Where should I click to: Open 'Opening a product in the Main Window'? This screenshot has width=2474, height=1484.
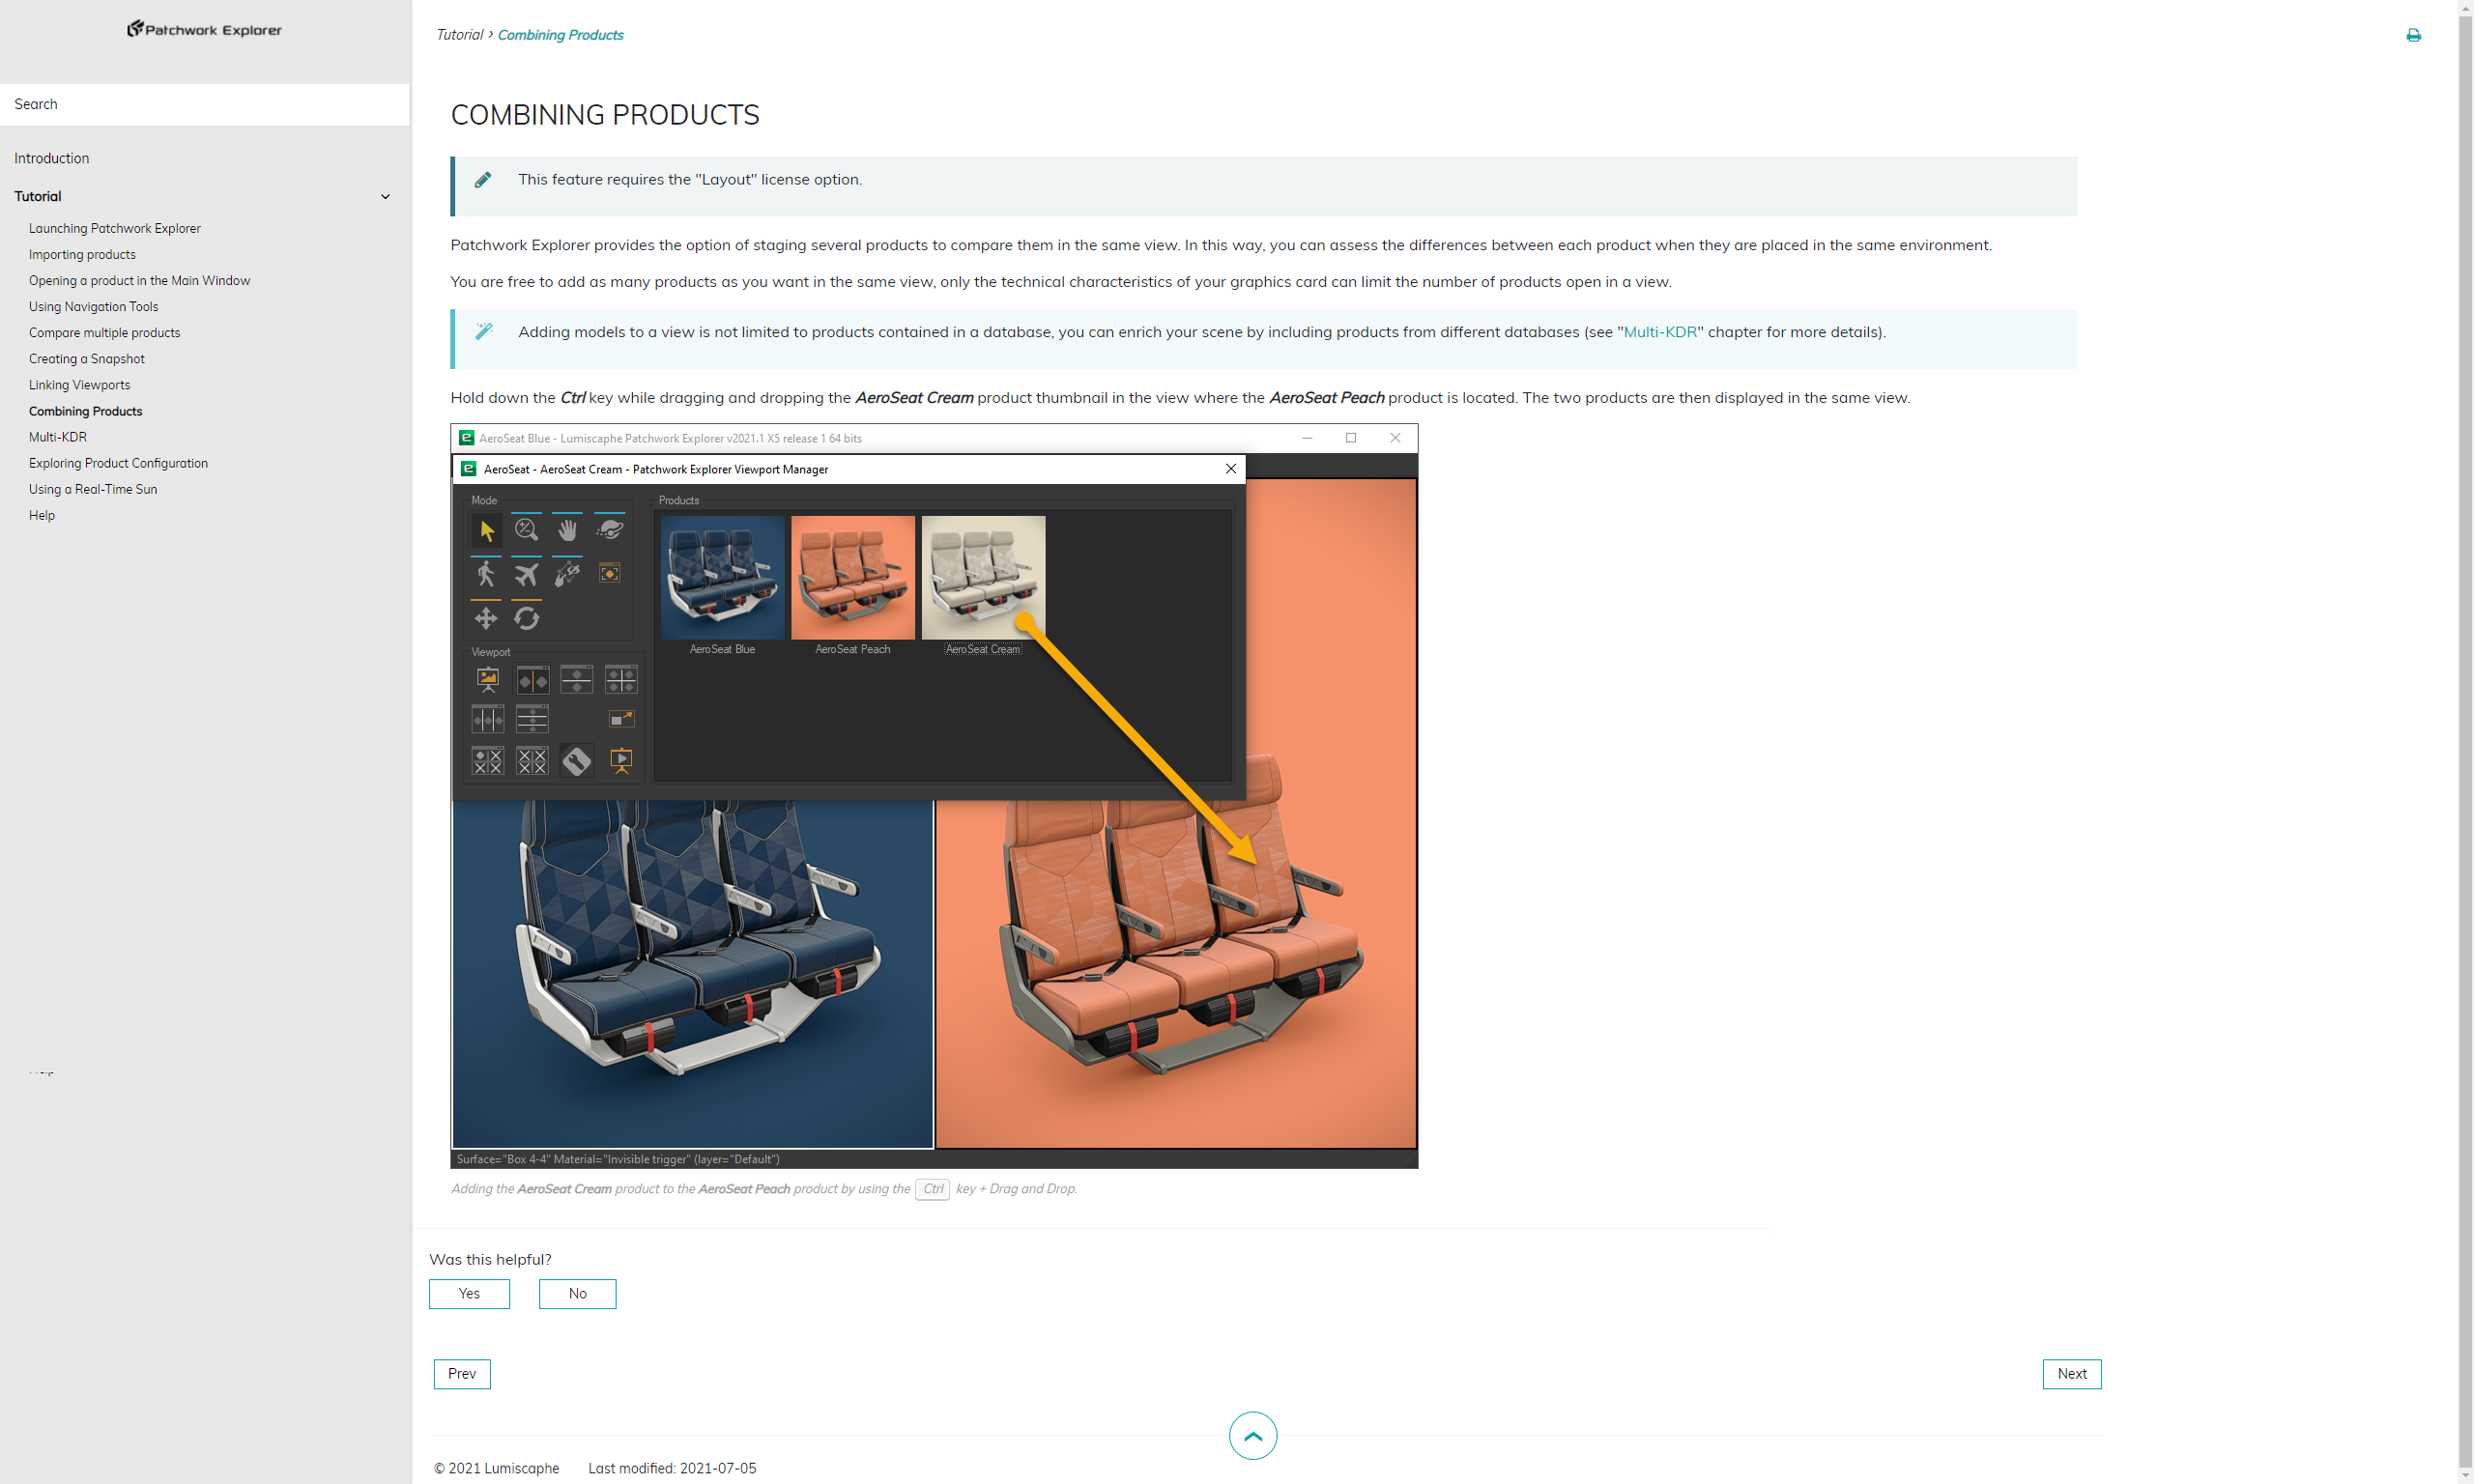click(x=139, y=280)
